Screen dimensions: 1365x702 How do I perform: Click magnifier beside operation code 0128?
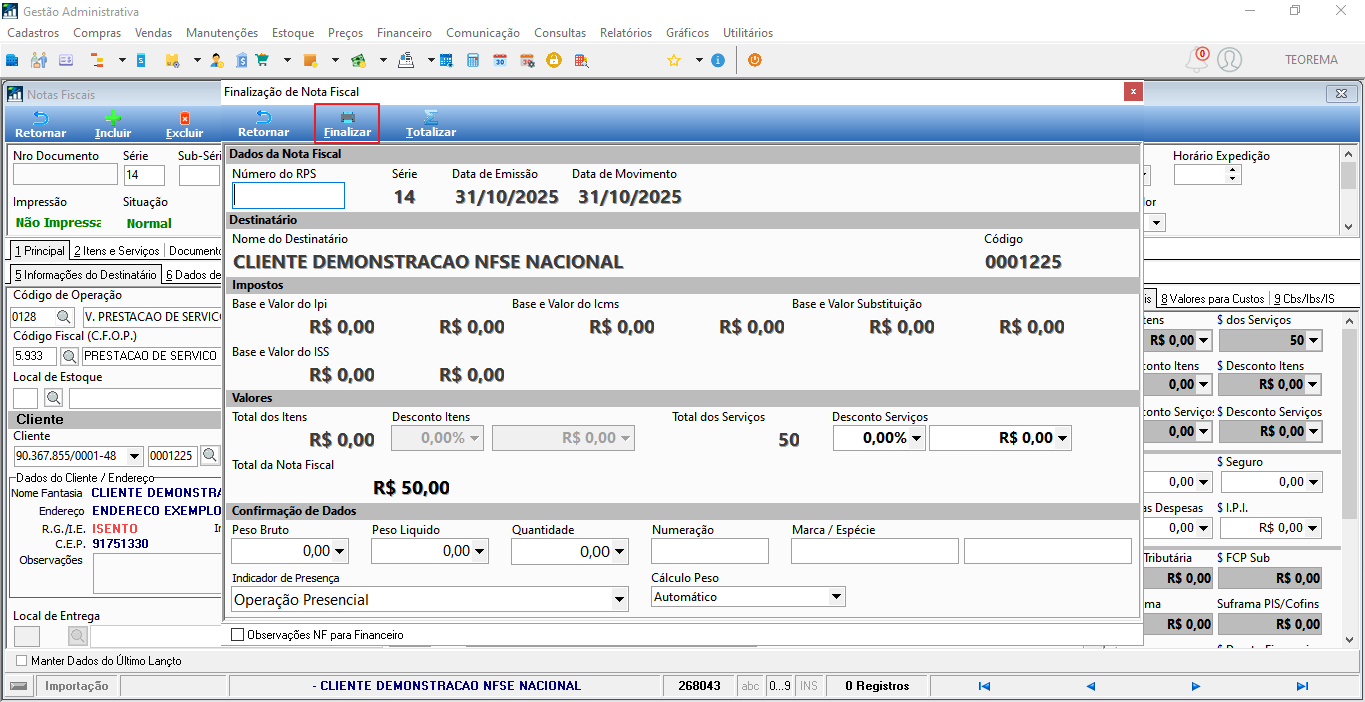pyautogui.click(x=65, y=316)
